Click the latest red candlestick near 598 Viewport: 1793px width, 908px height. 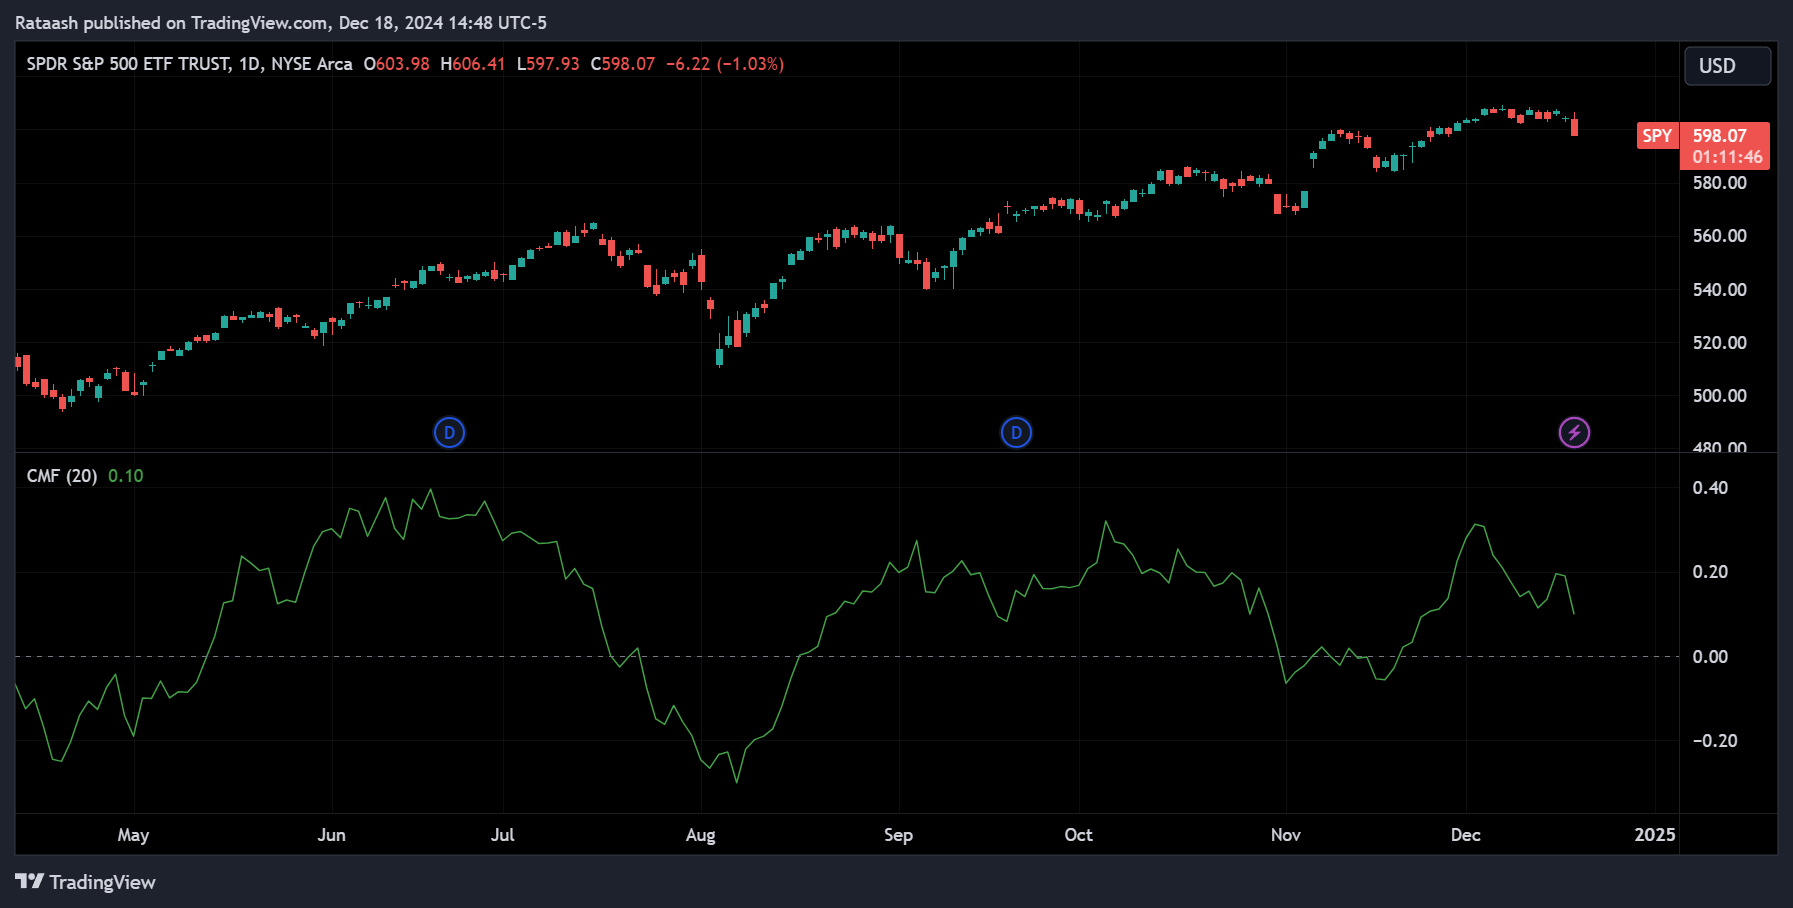click(x=1575, y=126)
